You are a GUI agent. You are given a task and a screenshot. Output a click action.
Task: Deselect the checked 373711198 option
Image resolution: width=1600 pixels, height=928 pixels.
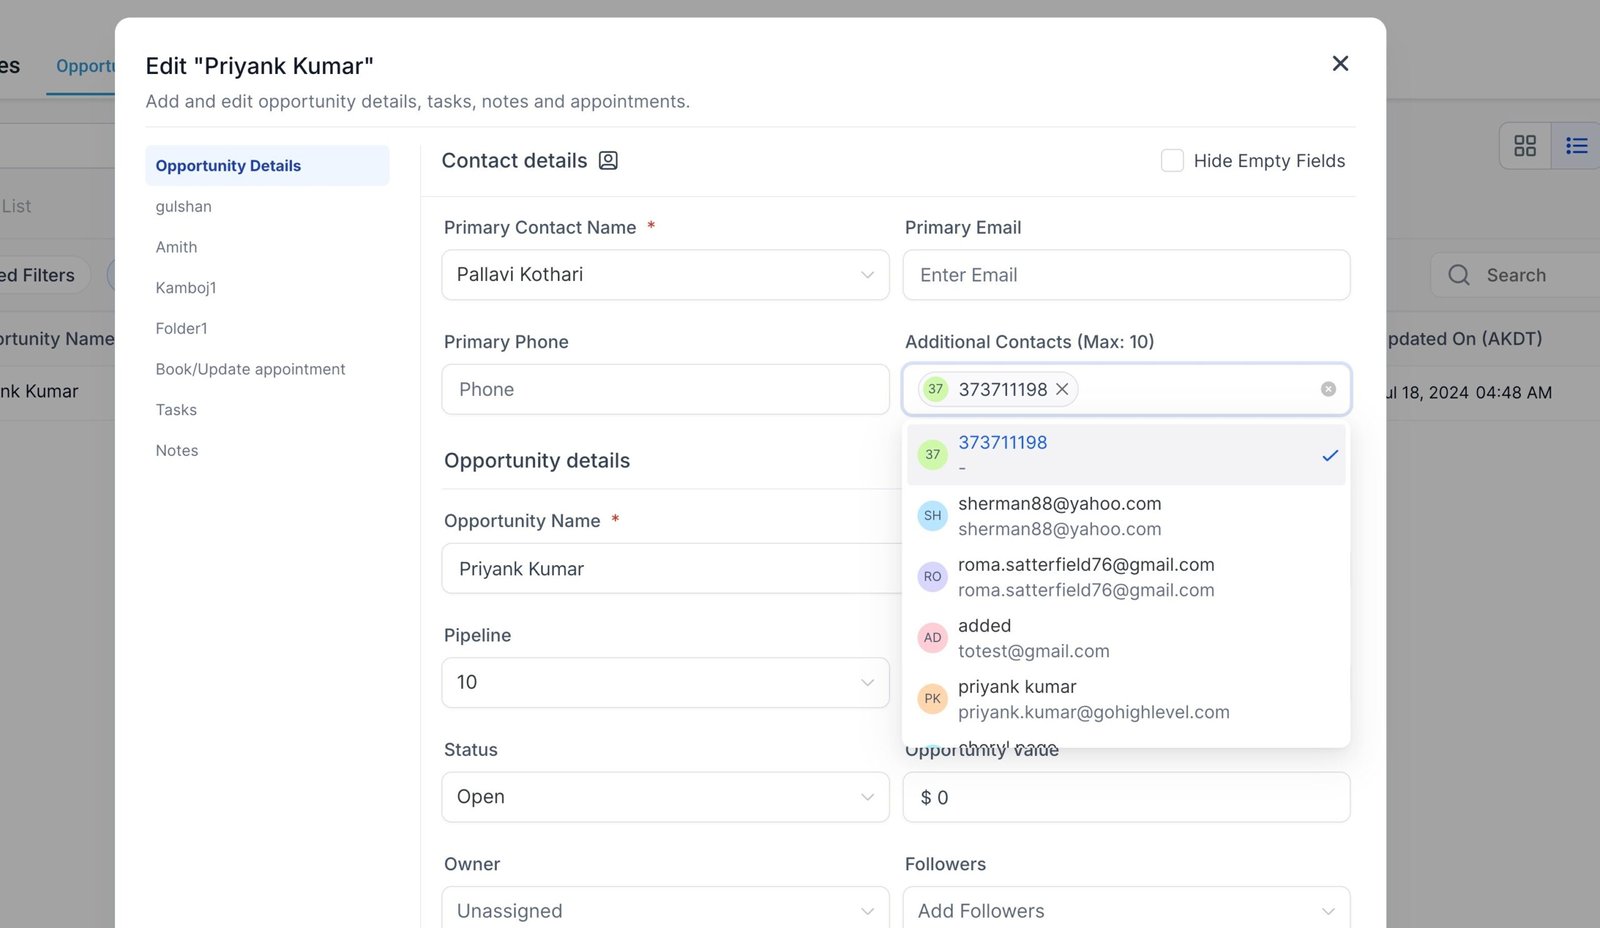[1125, 455]
